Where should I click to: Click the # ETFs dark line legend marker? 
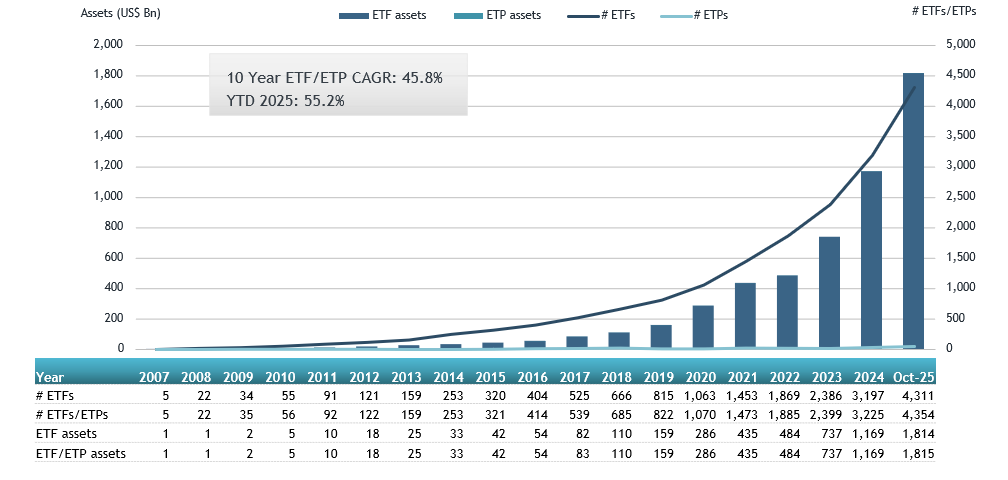[584, 15]
